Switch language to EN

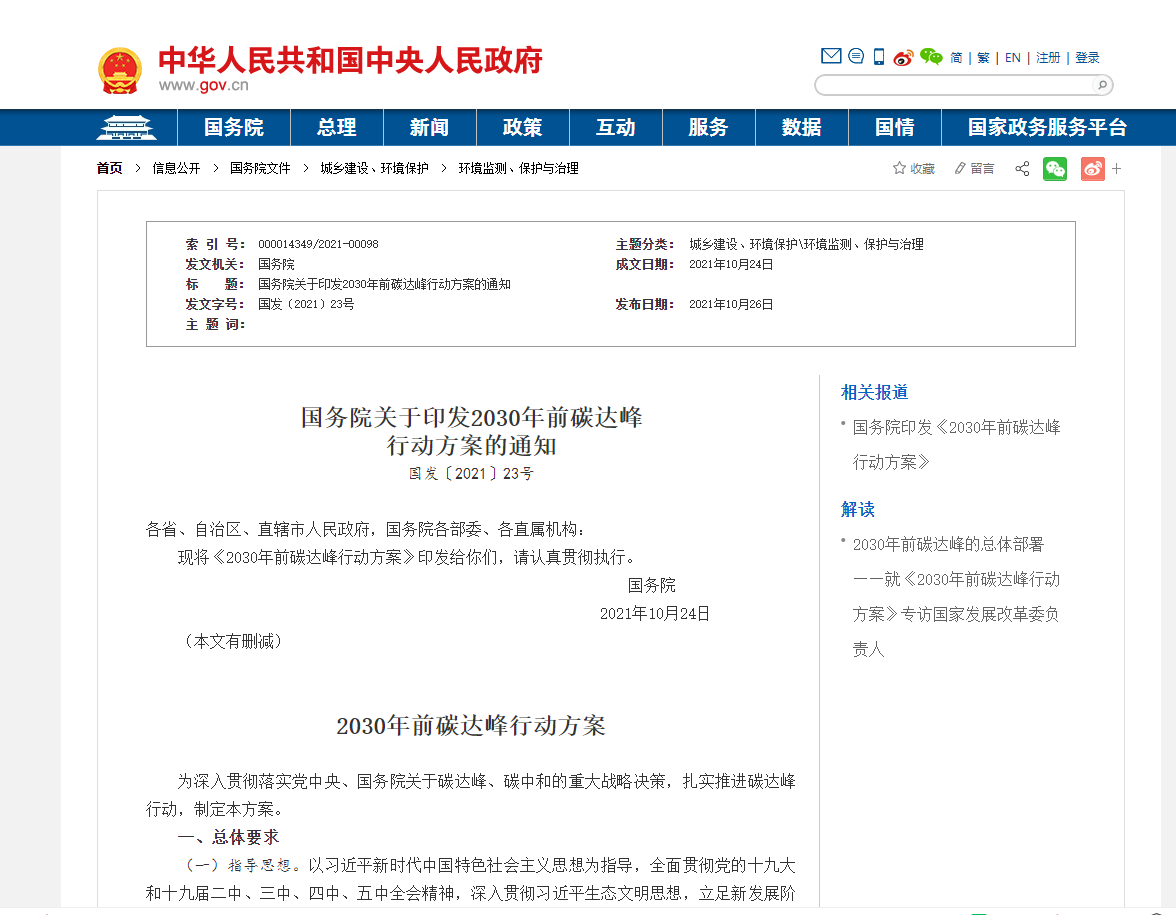click(1013, 58)
